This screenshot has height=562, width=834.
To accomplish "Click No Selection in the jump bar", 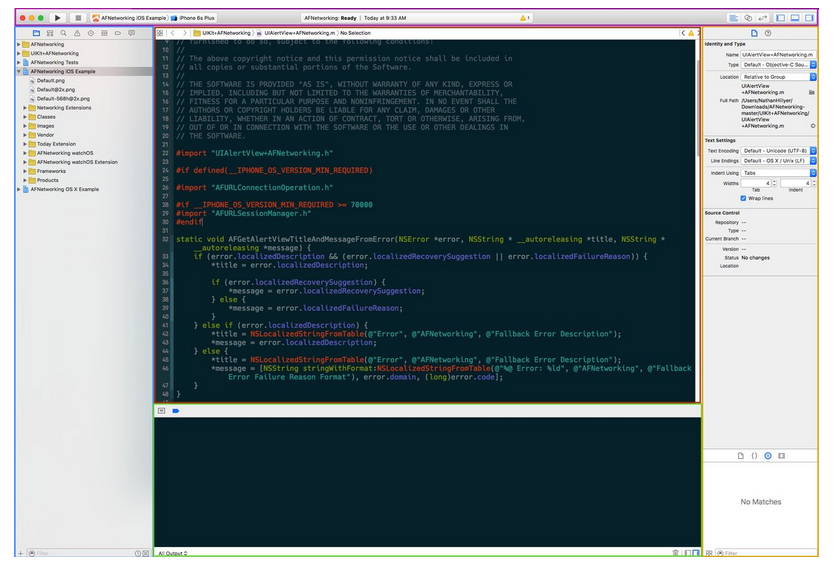I will pos(355,33).
